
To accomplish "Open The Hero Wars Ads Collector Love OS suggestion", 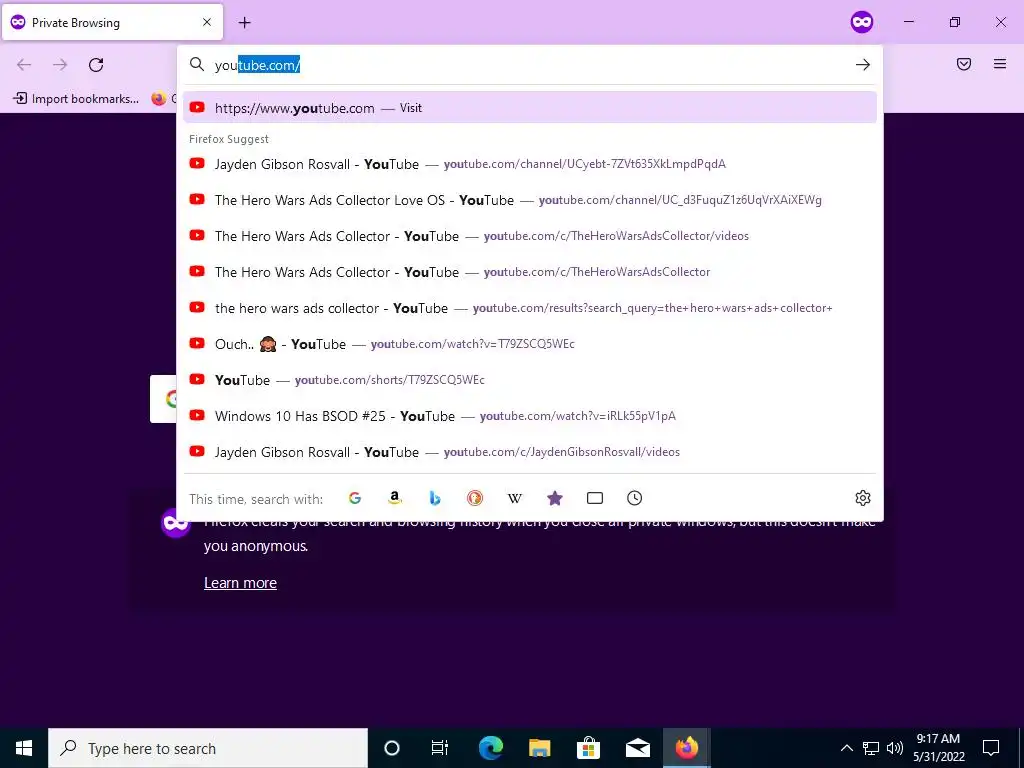I will pos(530,200).
